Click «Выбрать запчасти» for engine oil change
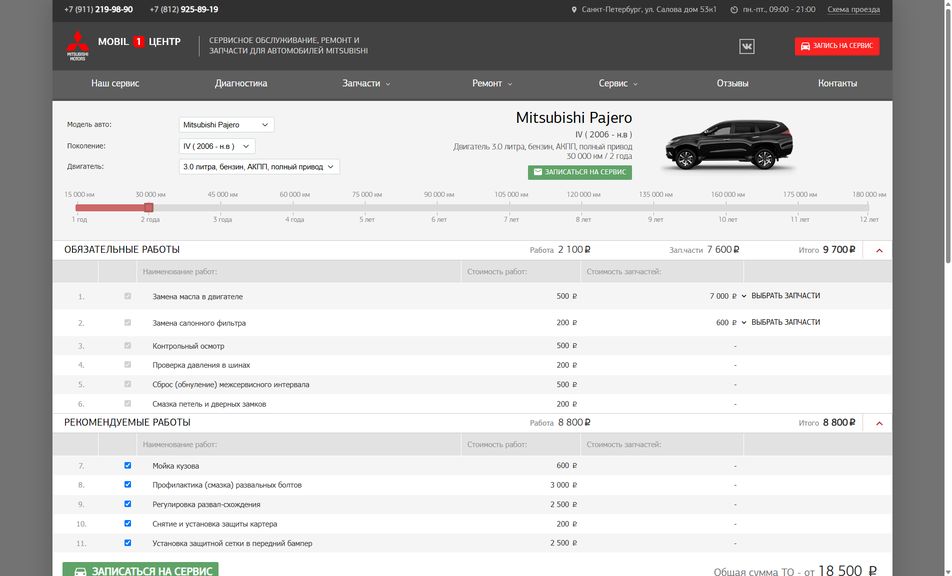This screenshot has width=952, height=576. (x=786, y=296)
